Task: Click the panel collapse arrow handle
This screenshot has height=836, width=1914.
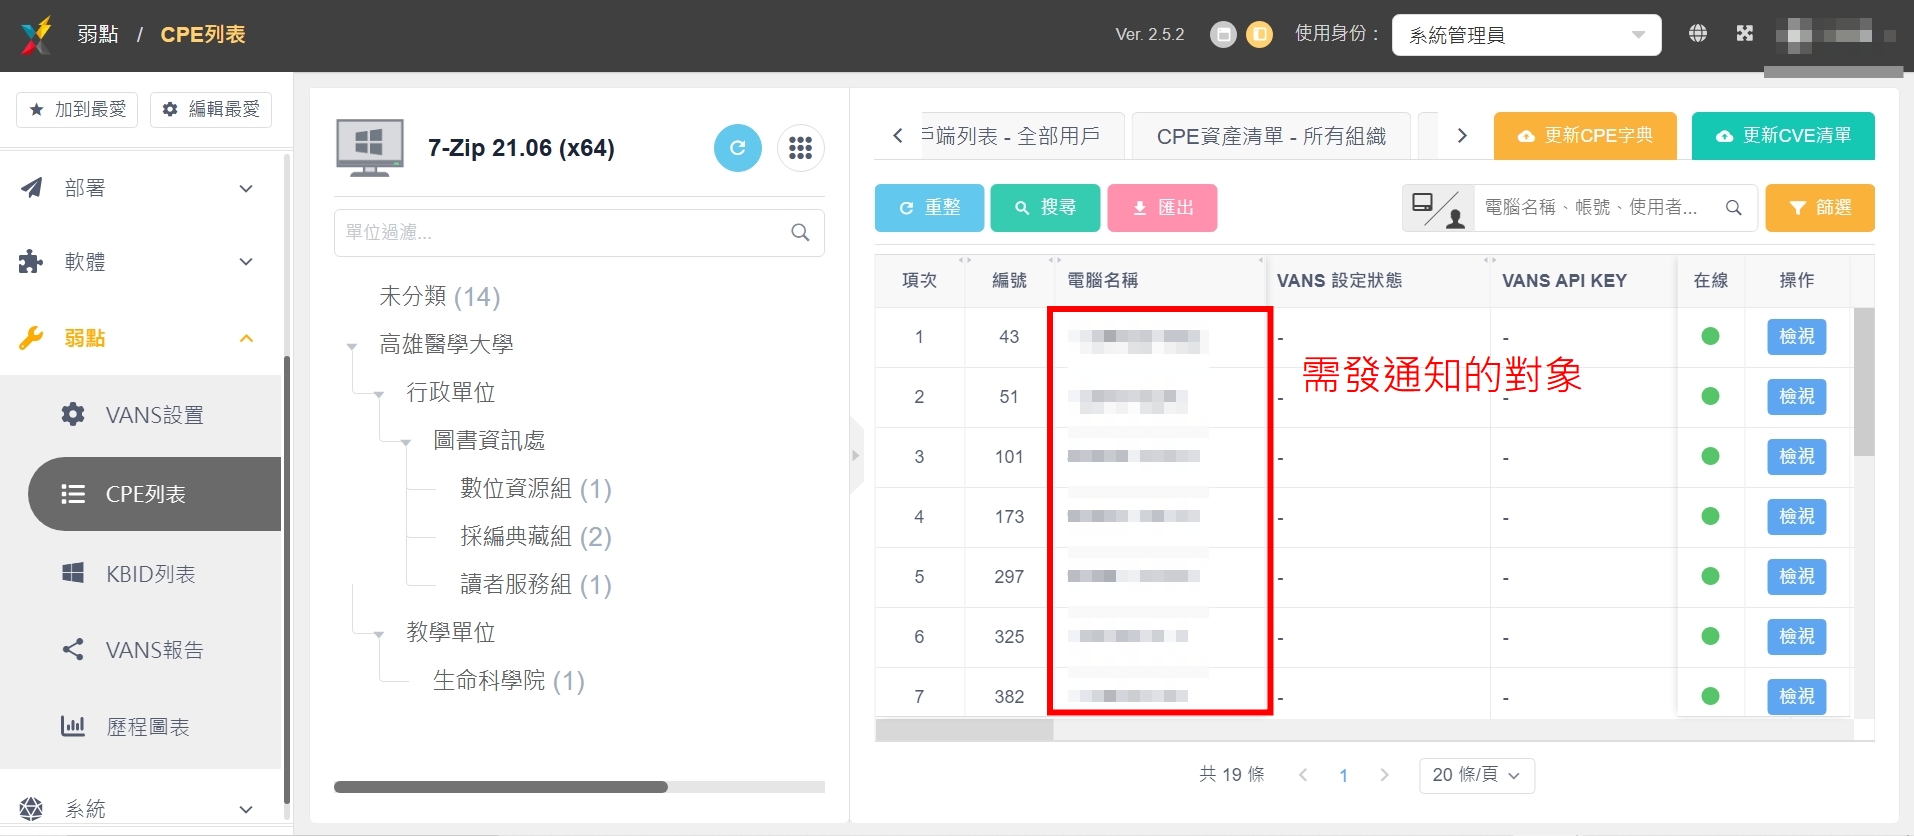Action: [856, 456]
